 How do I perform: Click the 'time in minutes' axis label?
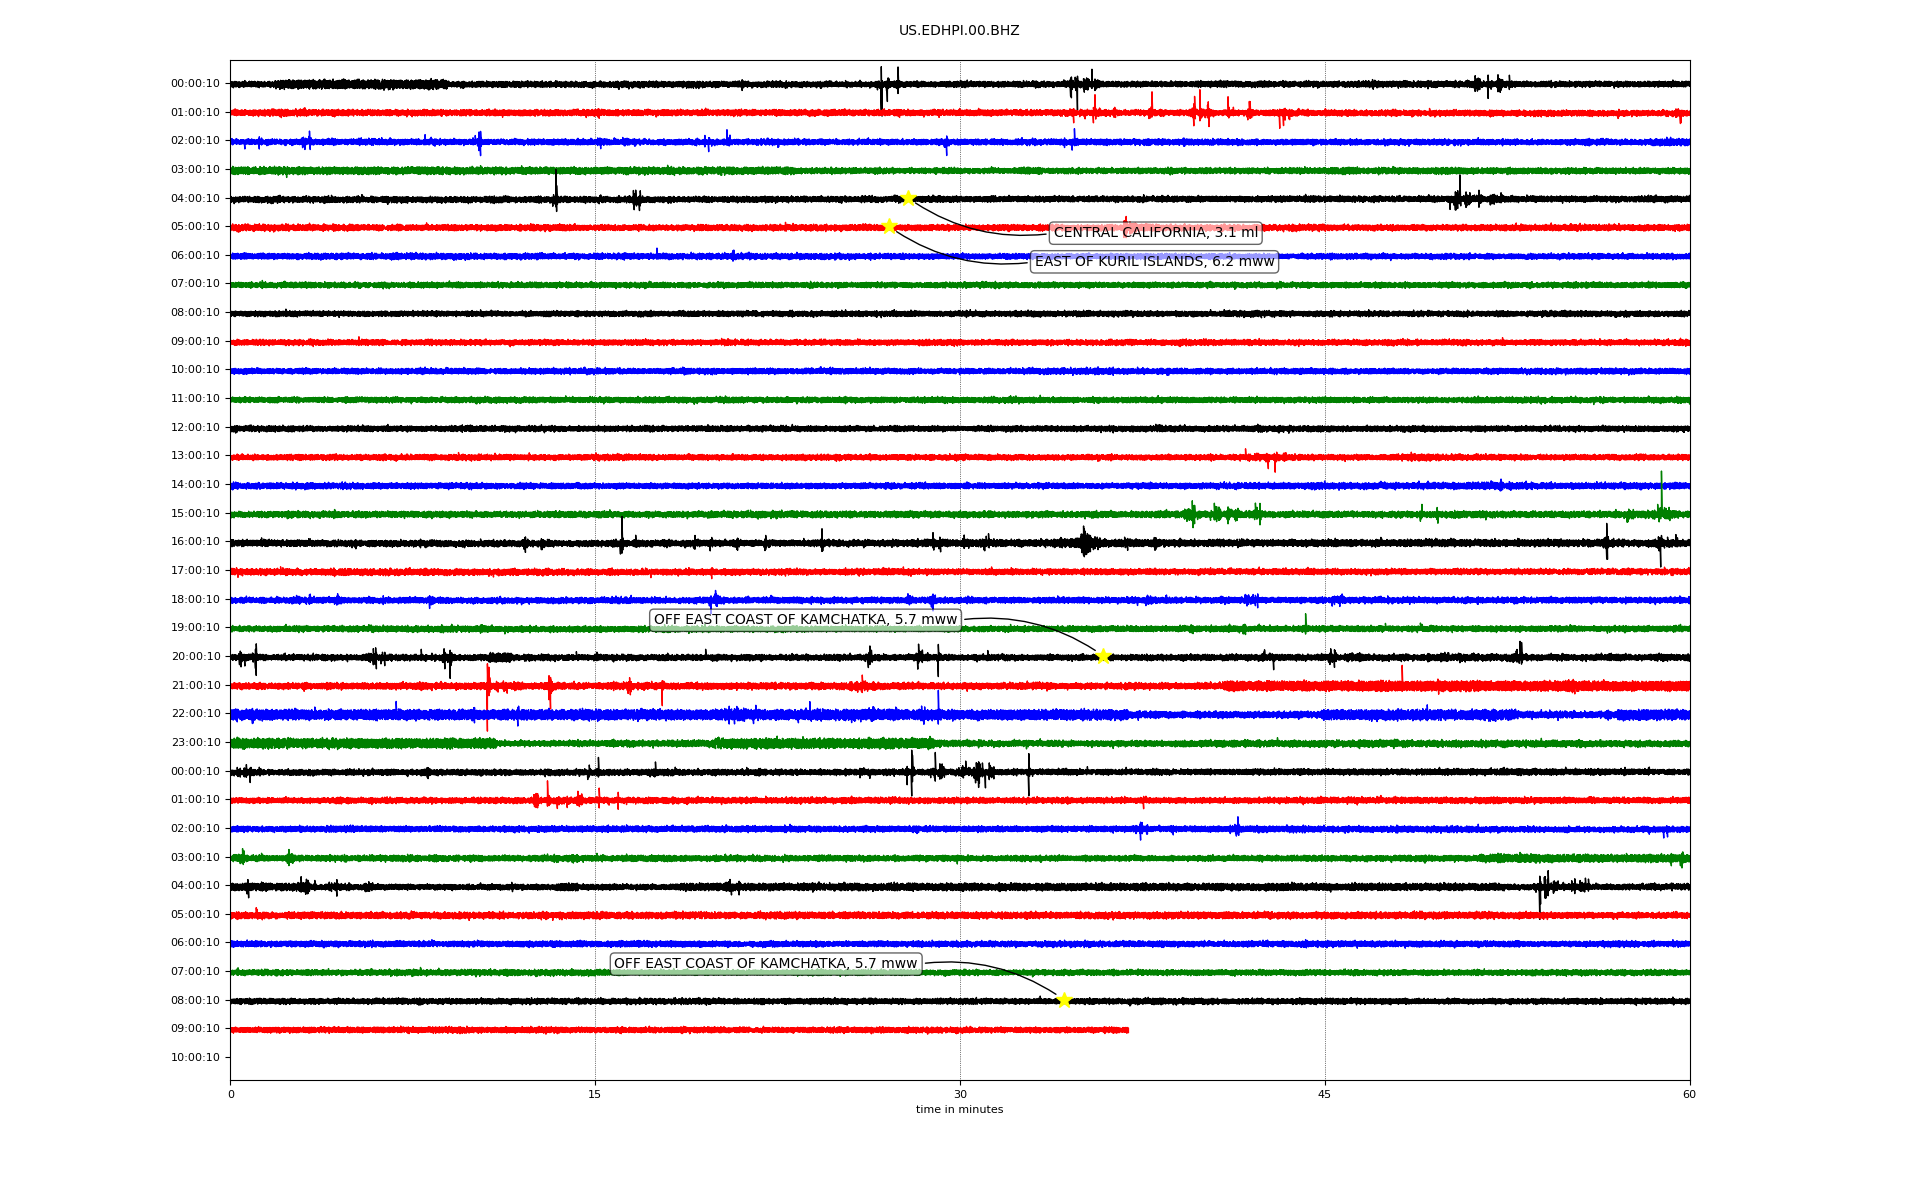pos(959,1110)
